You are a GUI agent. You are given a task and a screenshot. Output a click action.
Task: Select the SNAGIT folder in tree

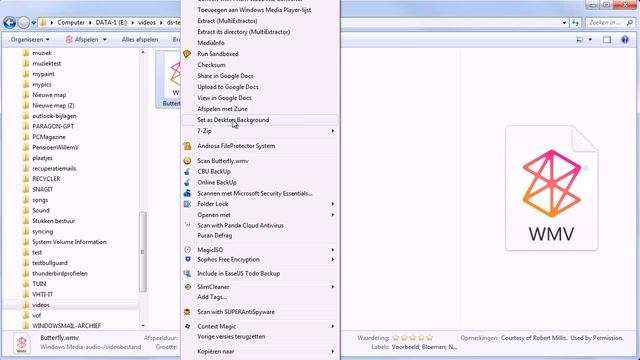point(42,189)
